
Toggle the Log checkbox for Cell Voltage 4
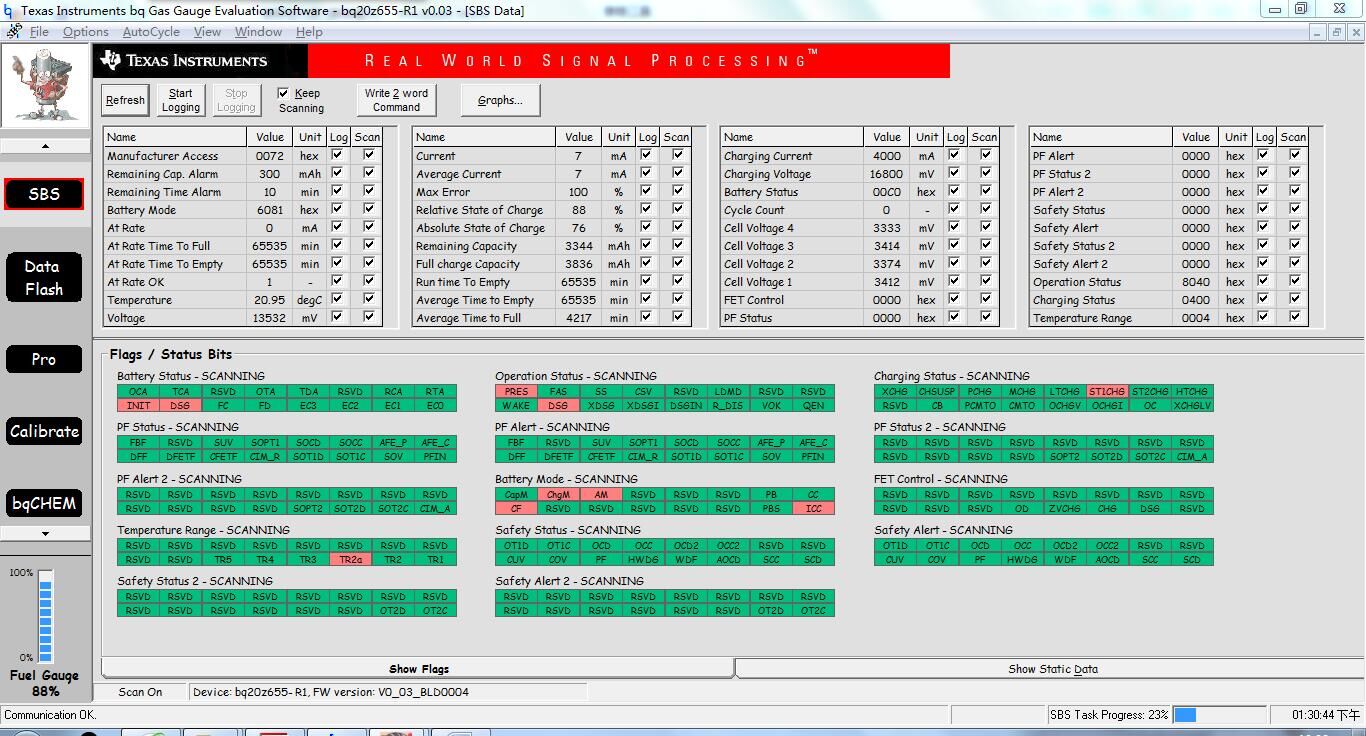click(955, 227)
